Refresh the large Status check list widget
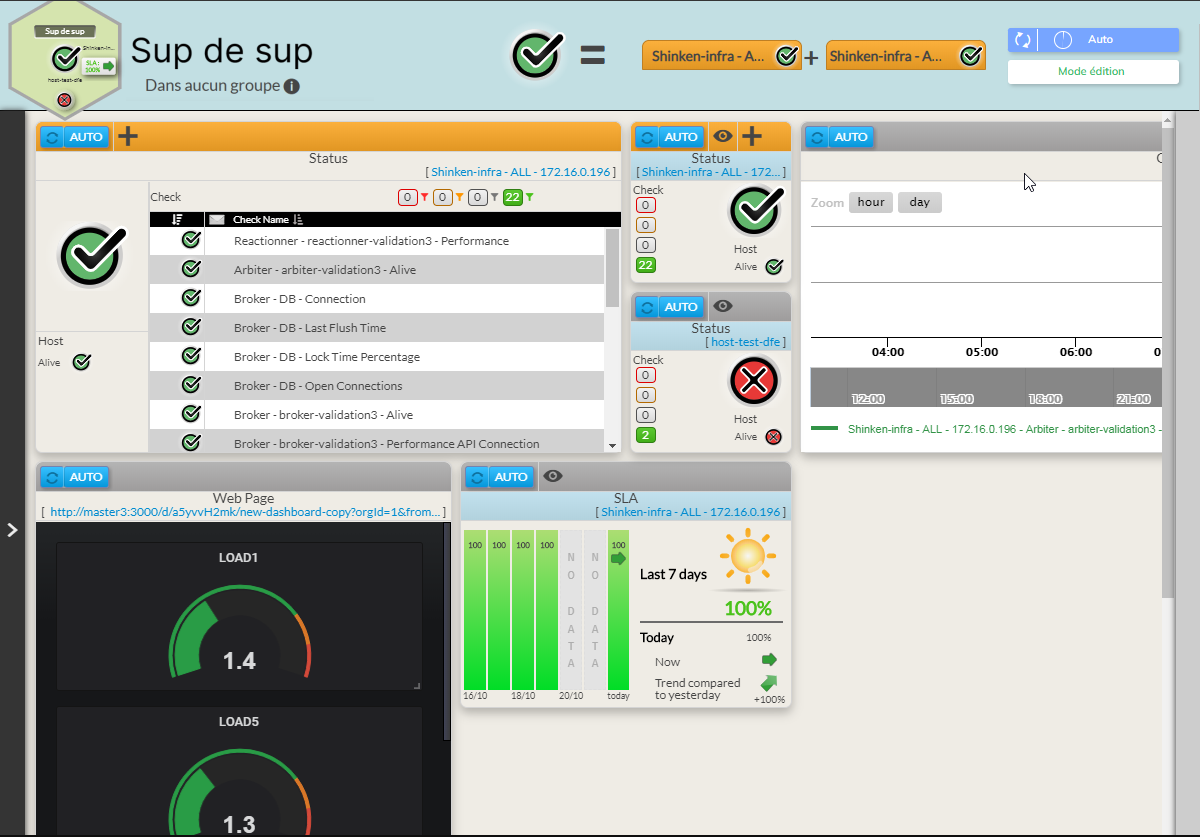This screenshot has height=837, width=1200. click(52, 137)
